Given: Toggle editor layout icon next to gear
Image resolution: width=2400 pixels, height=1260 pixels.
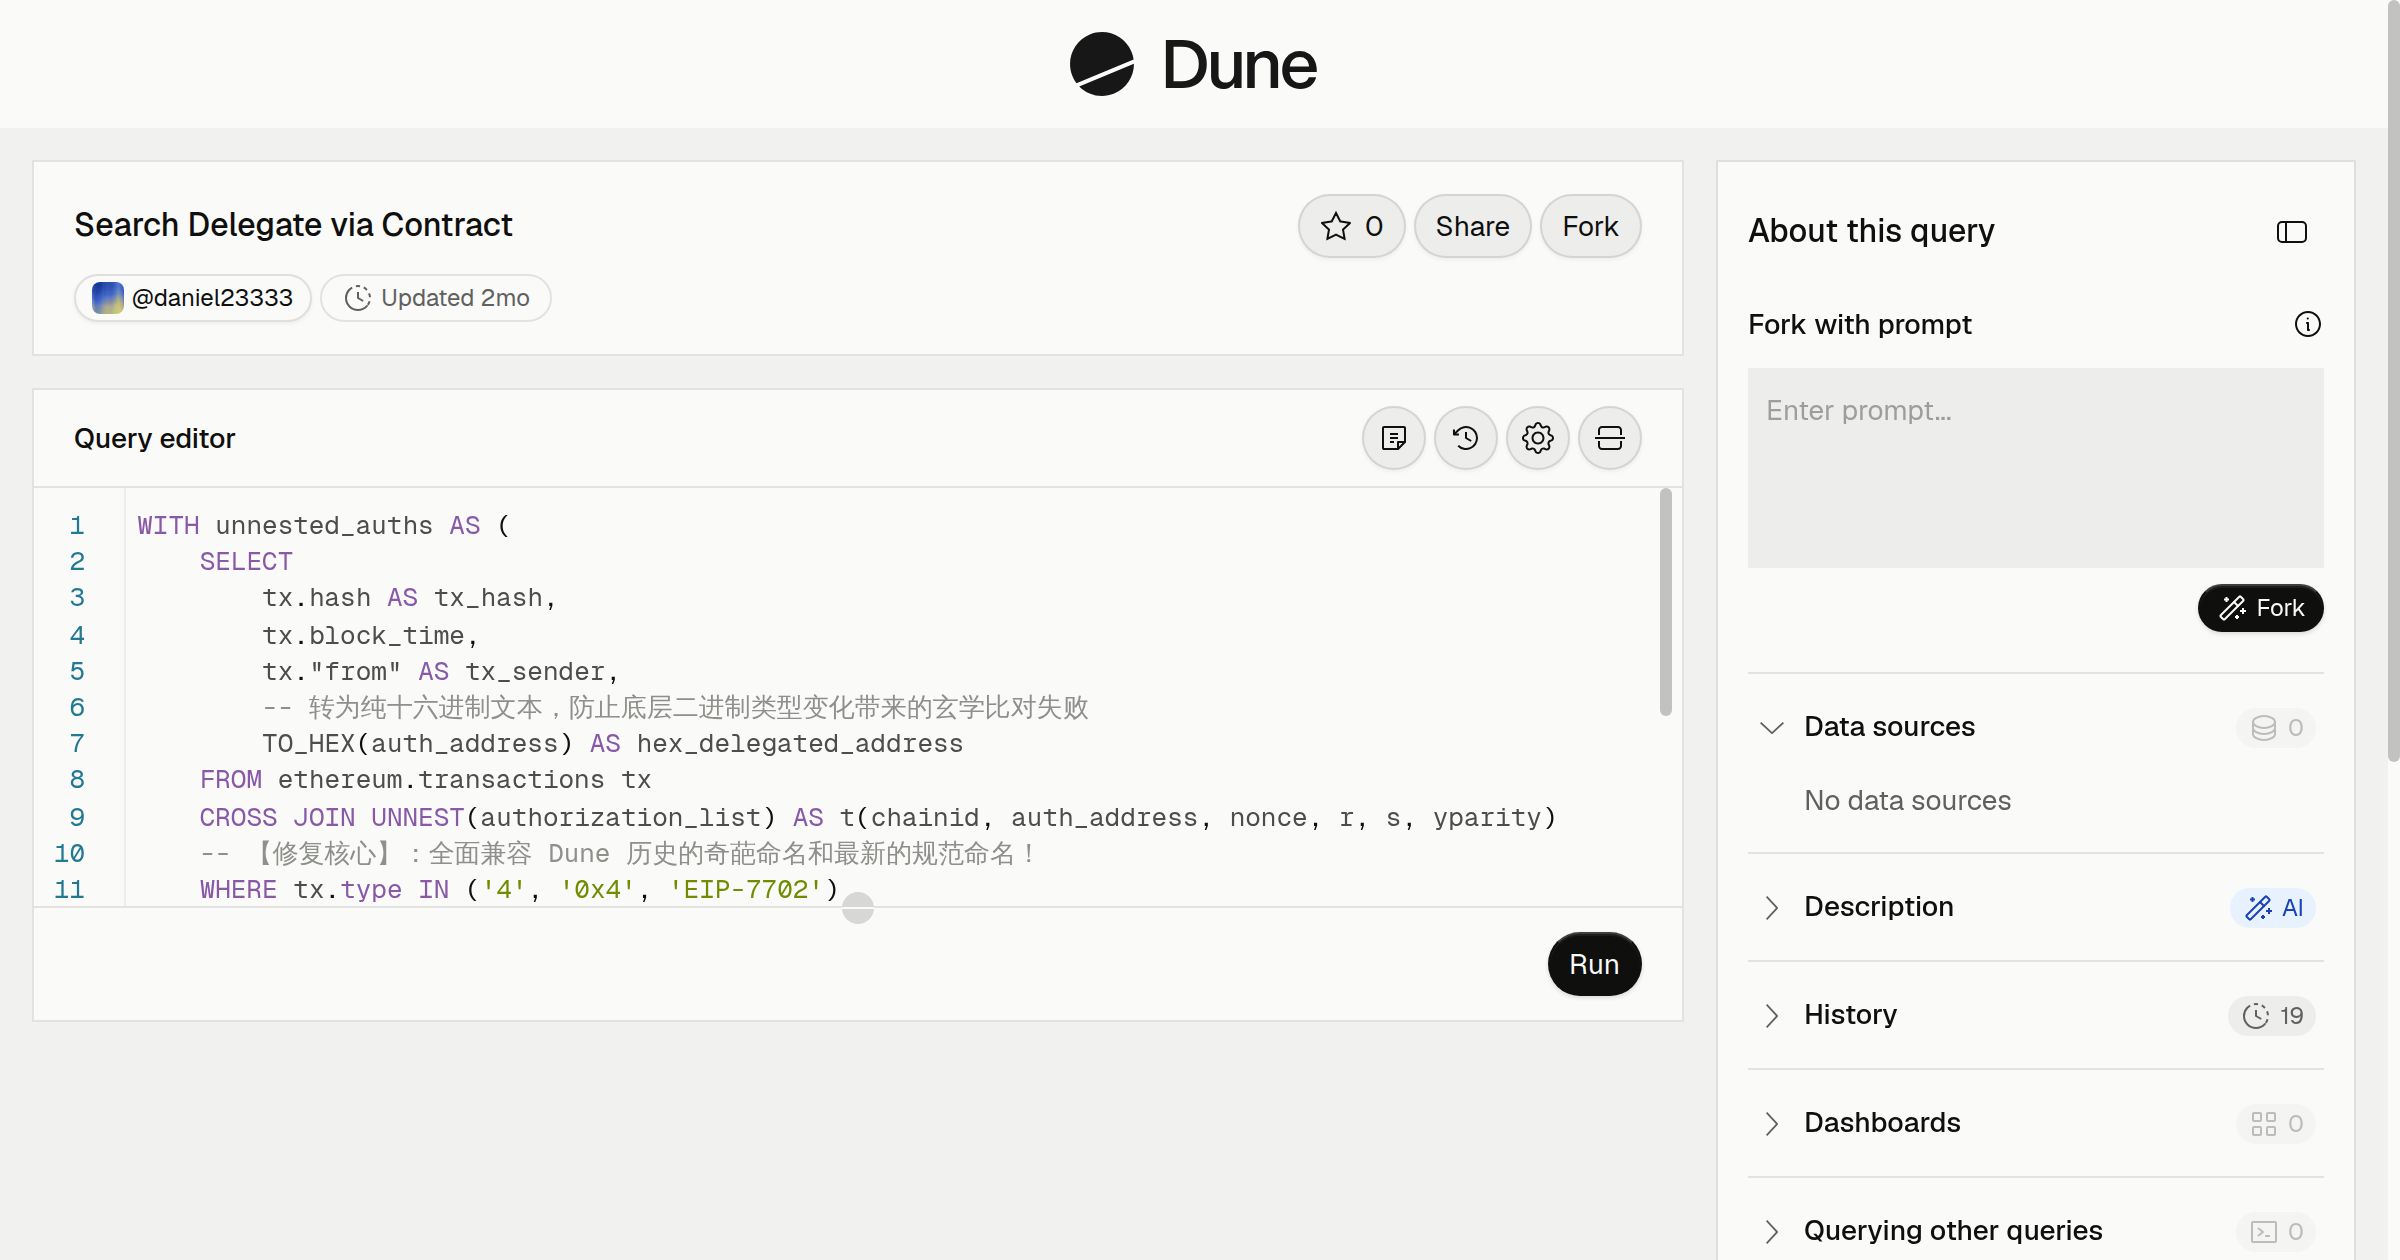Looking at the screenshot, I should pos(1609,438).
